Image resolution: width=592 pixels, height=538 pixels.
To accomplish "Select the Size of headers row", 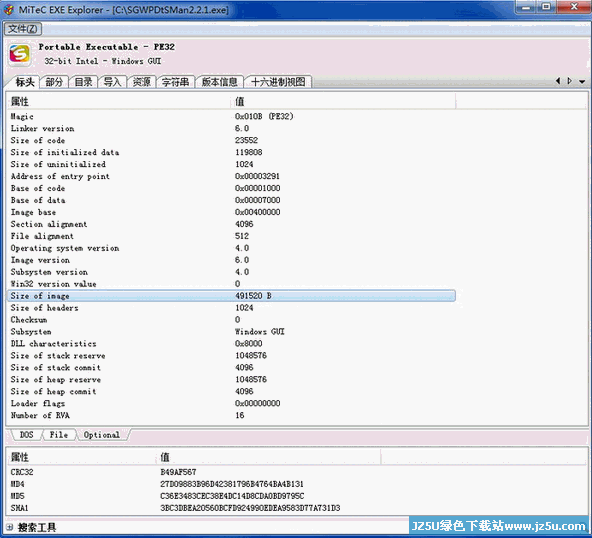I will click(x=231, y=308).
